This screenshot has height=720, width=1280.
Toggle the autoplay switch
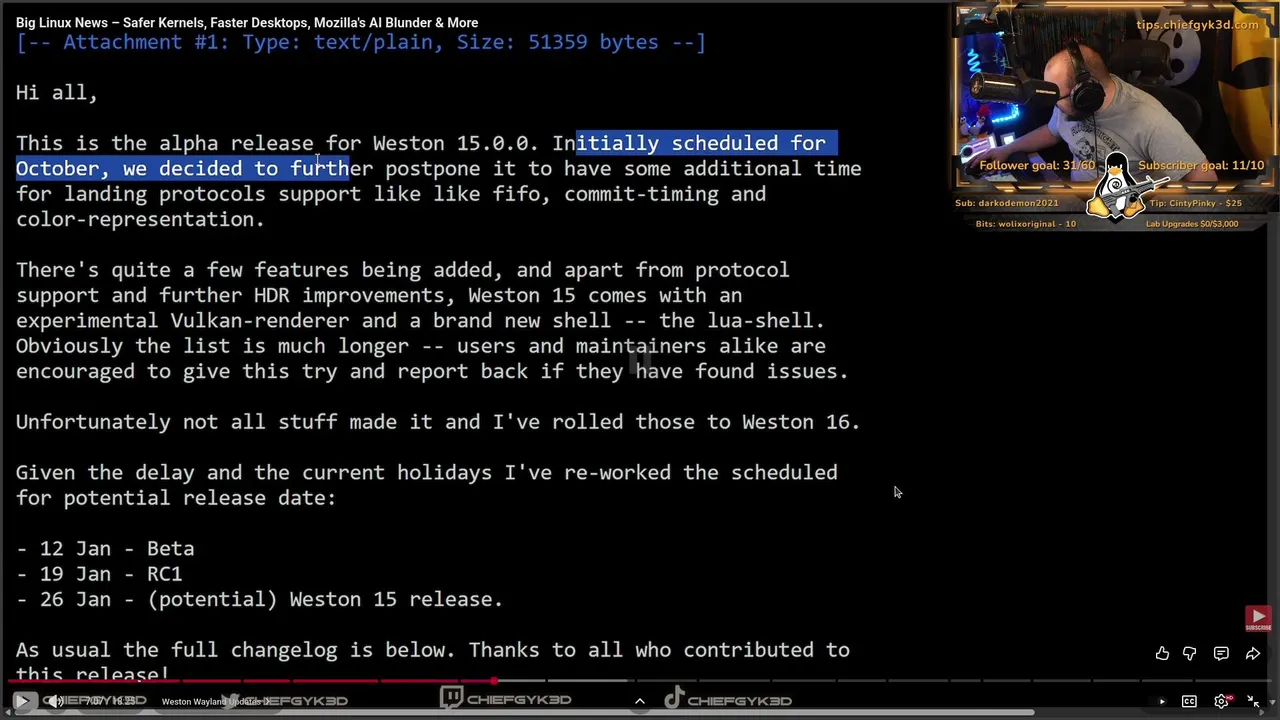click(x=1158, y=702)
